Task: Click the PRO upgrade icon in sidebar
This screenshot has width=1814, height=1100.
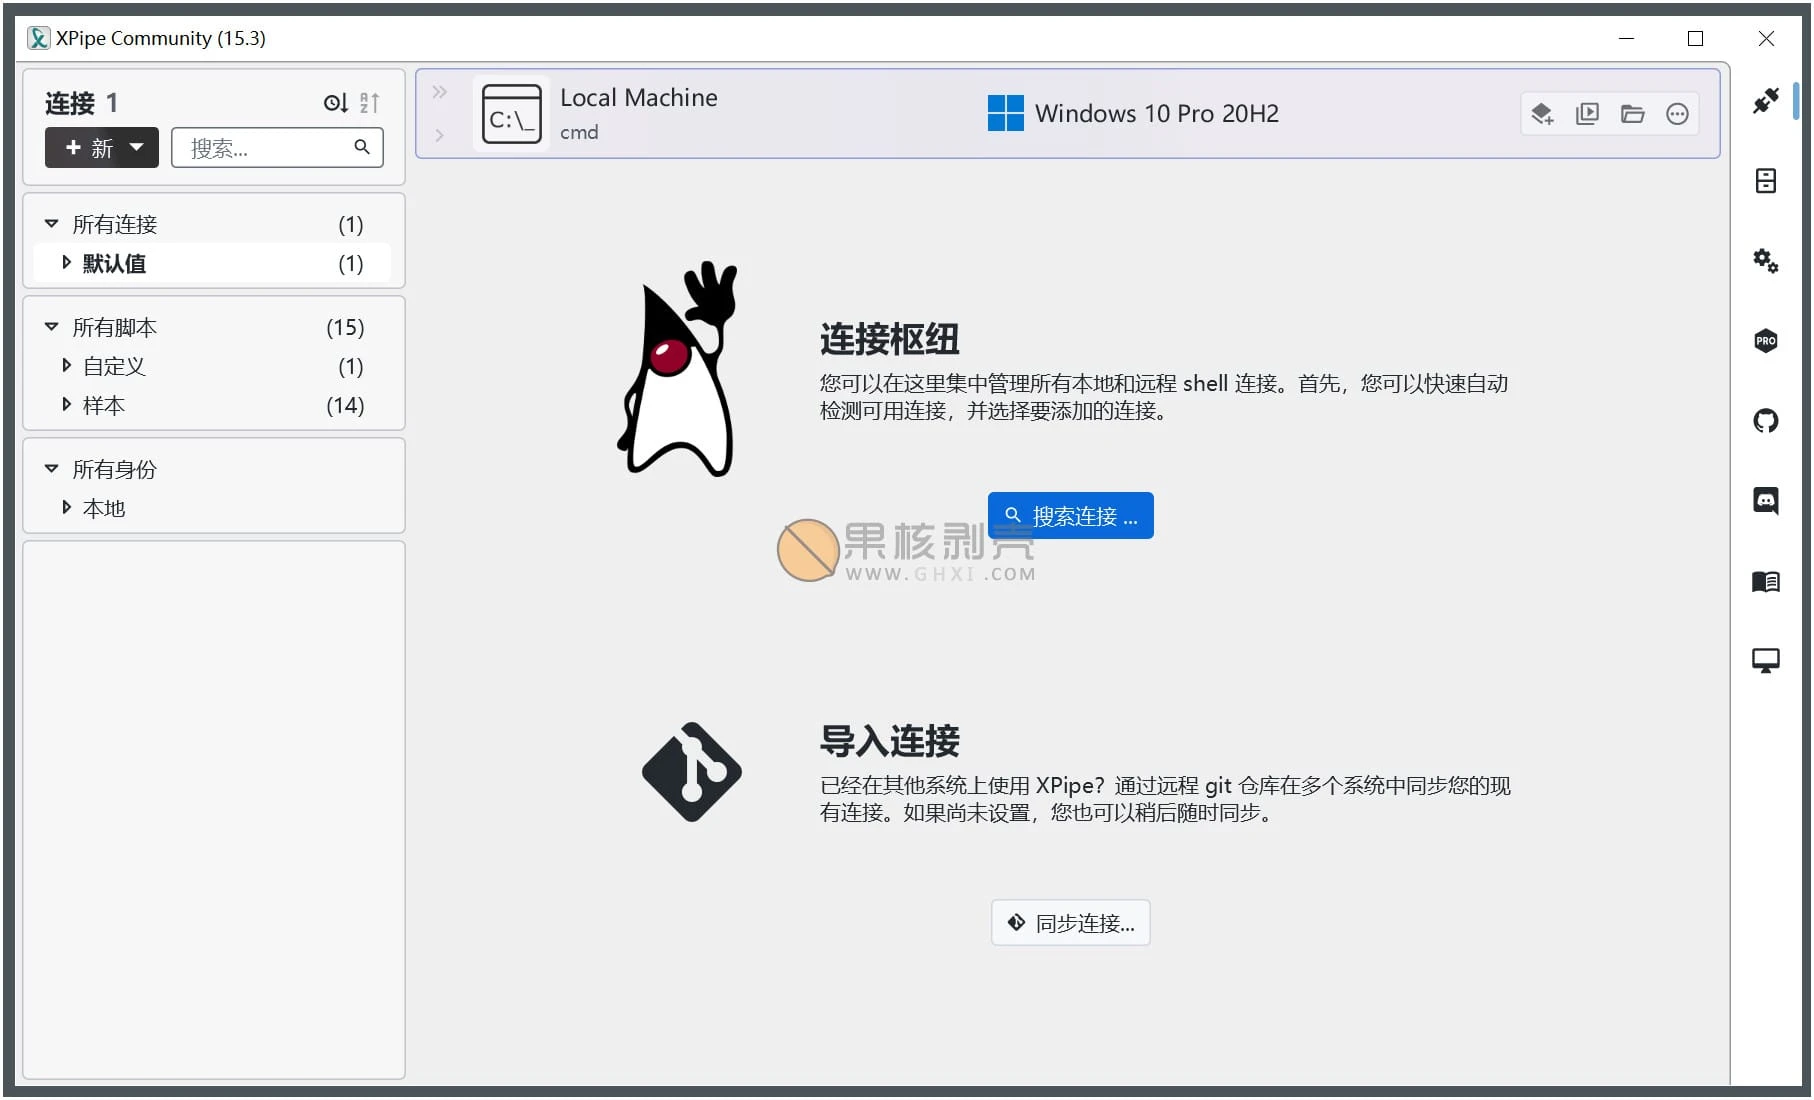Action: [x=1767, y=341]
